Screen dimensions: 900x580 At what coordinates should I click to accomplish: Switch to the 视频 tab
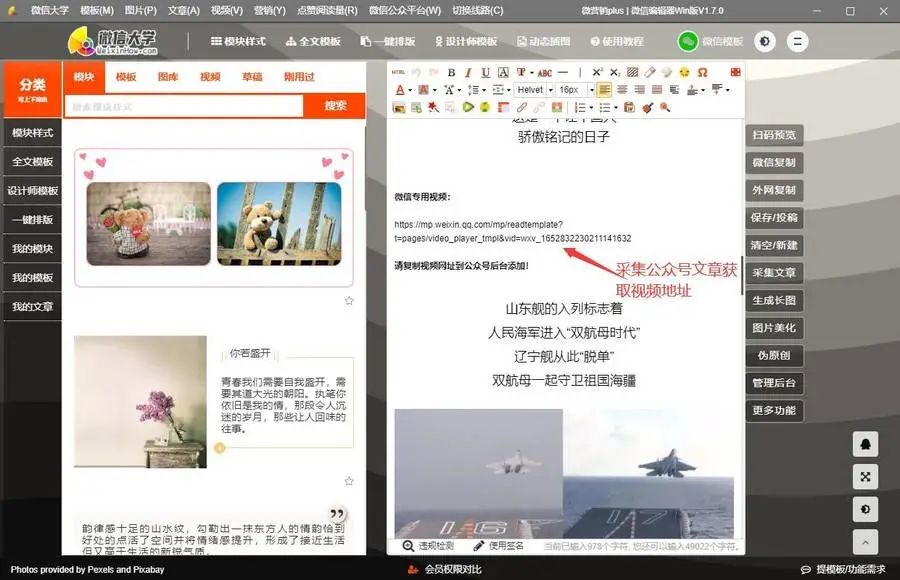(x=210, y=76)
